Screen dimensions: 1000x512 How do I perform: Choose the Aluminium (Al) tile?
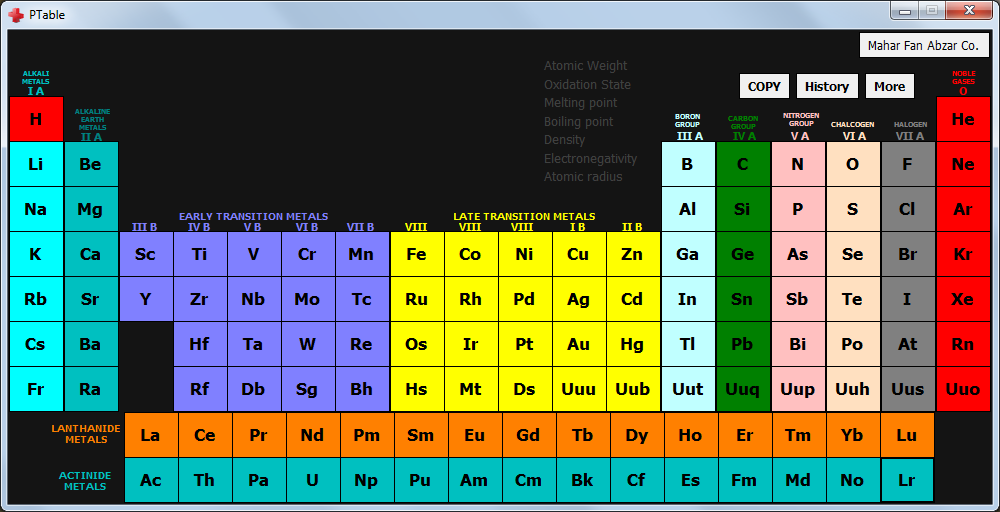[688, 209]
